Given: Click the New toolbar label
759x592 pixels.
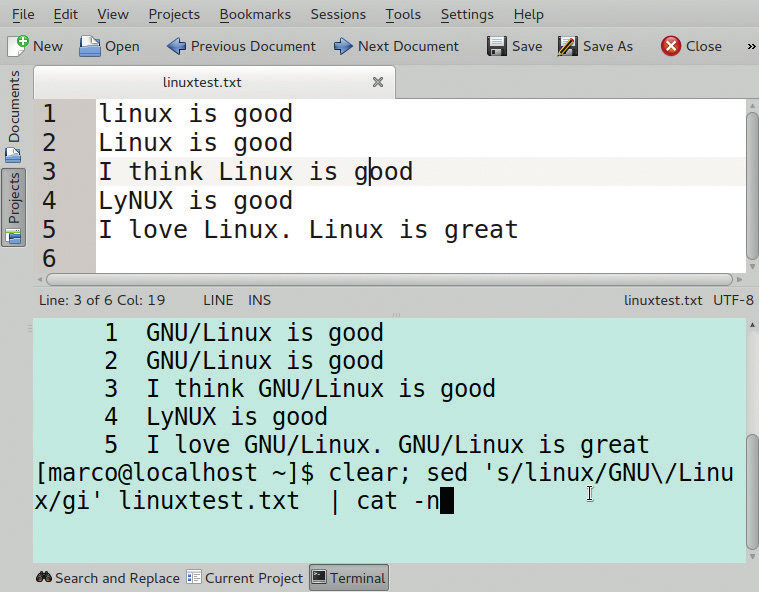Looking at the screenshot, I should pos(48,46).
